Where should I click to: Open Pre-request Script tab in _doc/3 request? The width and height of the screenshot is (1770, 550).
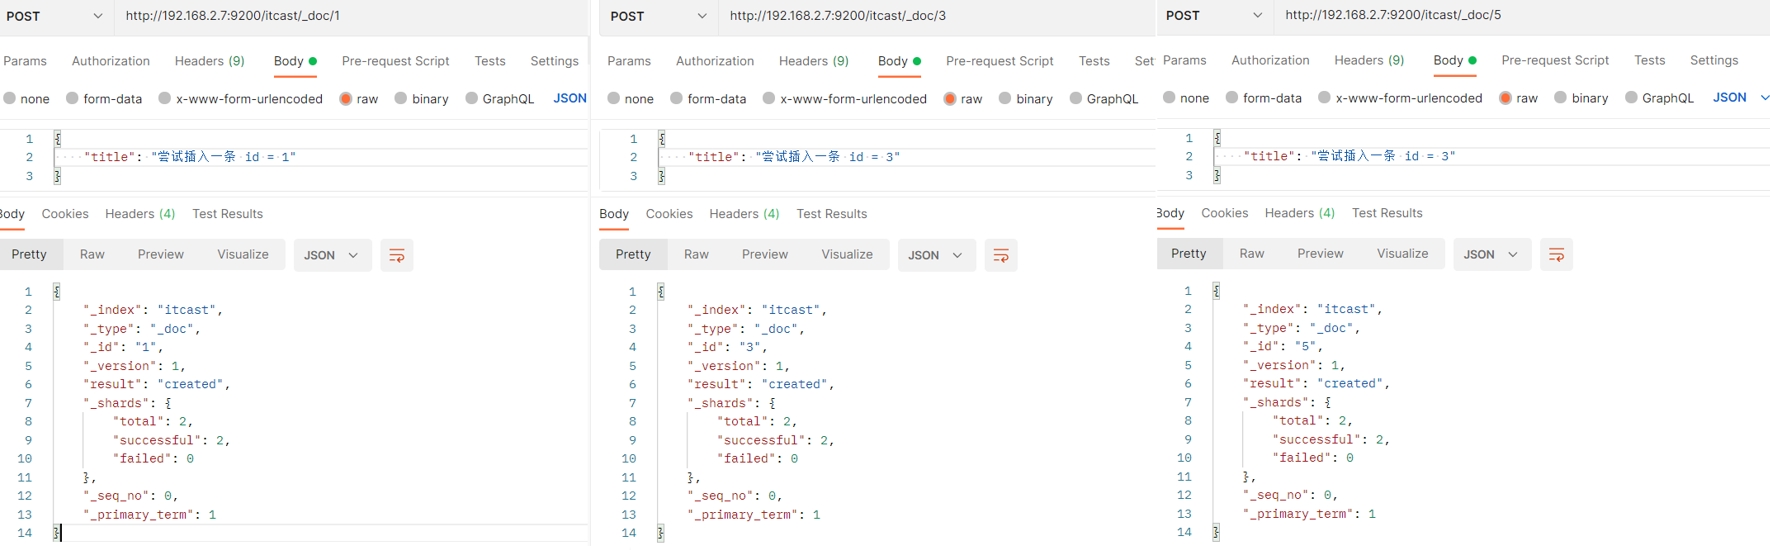coord(1000,61)
